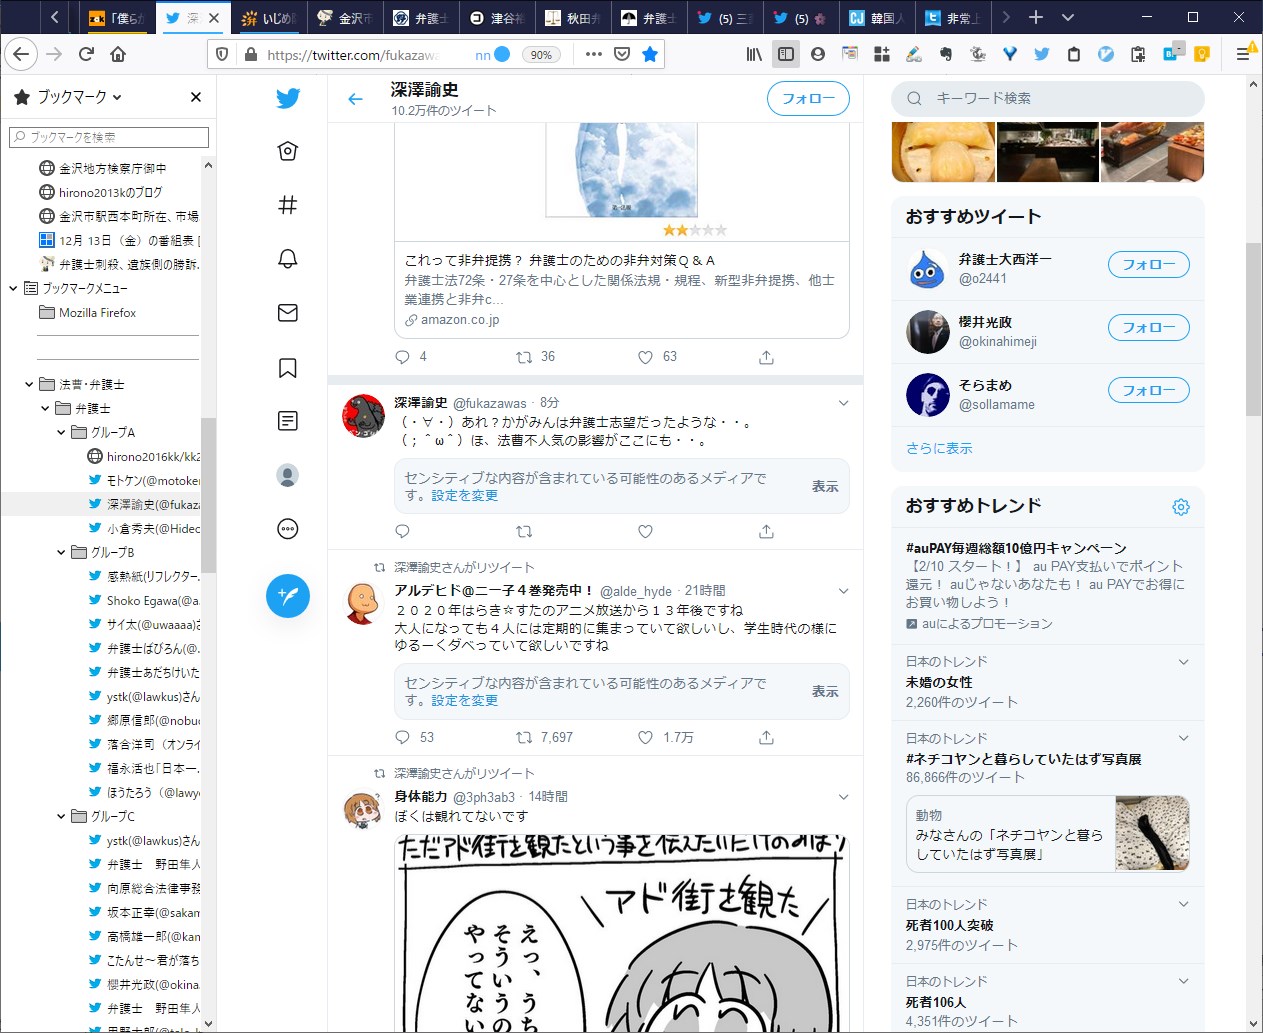1263x1033 pixels.
Task: Like the アルデヒド tweet with 1.7万 likes
Action: point(645,737)
